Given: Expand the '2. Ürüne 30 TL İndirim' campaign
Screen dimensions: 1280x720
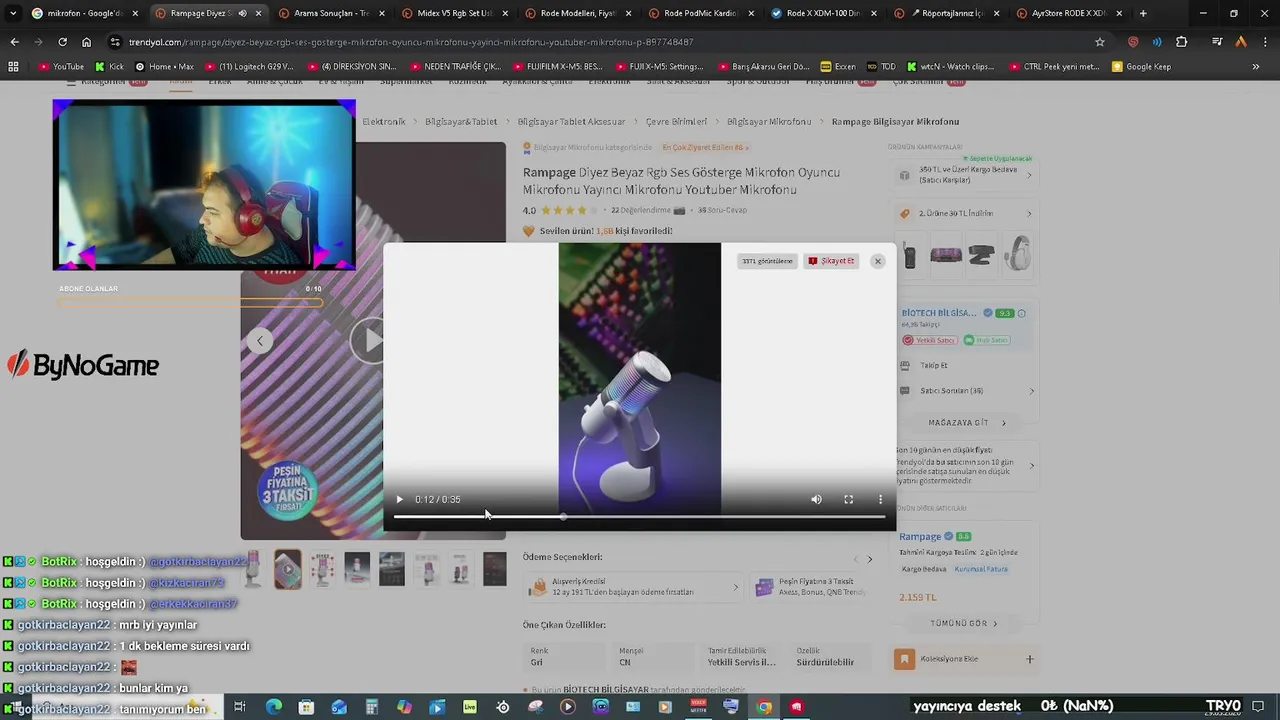Looking at the screenshot, I should (966, 213).
